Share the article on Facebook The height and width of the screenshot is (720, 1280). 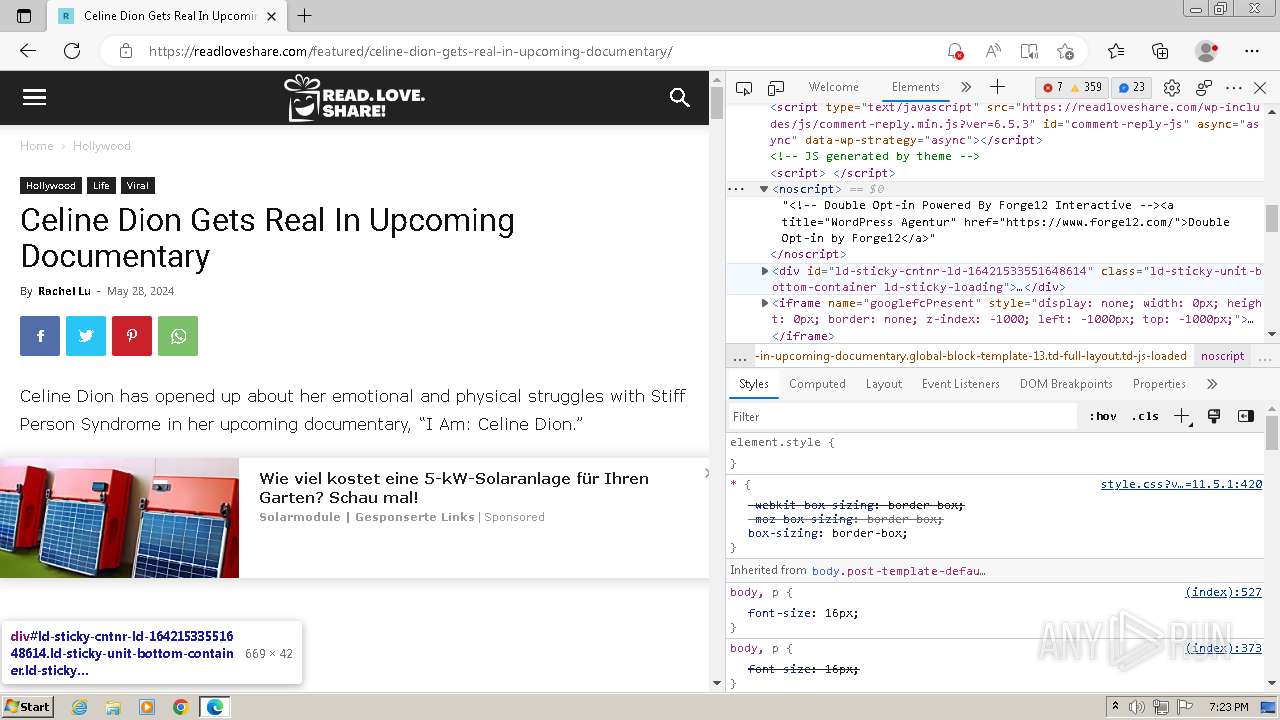click(40, 336)
